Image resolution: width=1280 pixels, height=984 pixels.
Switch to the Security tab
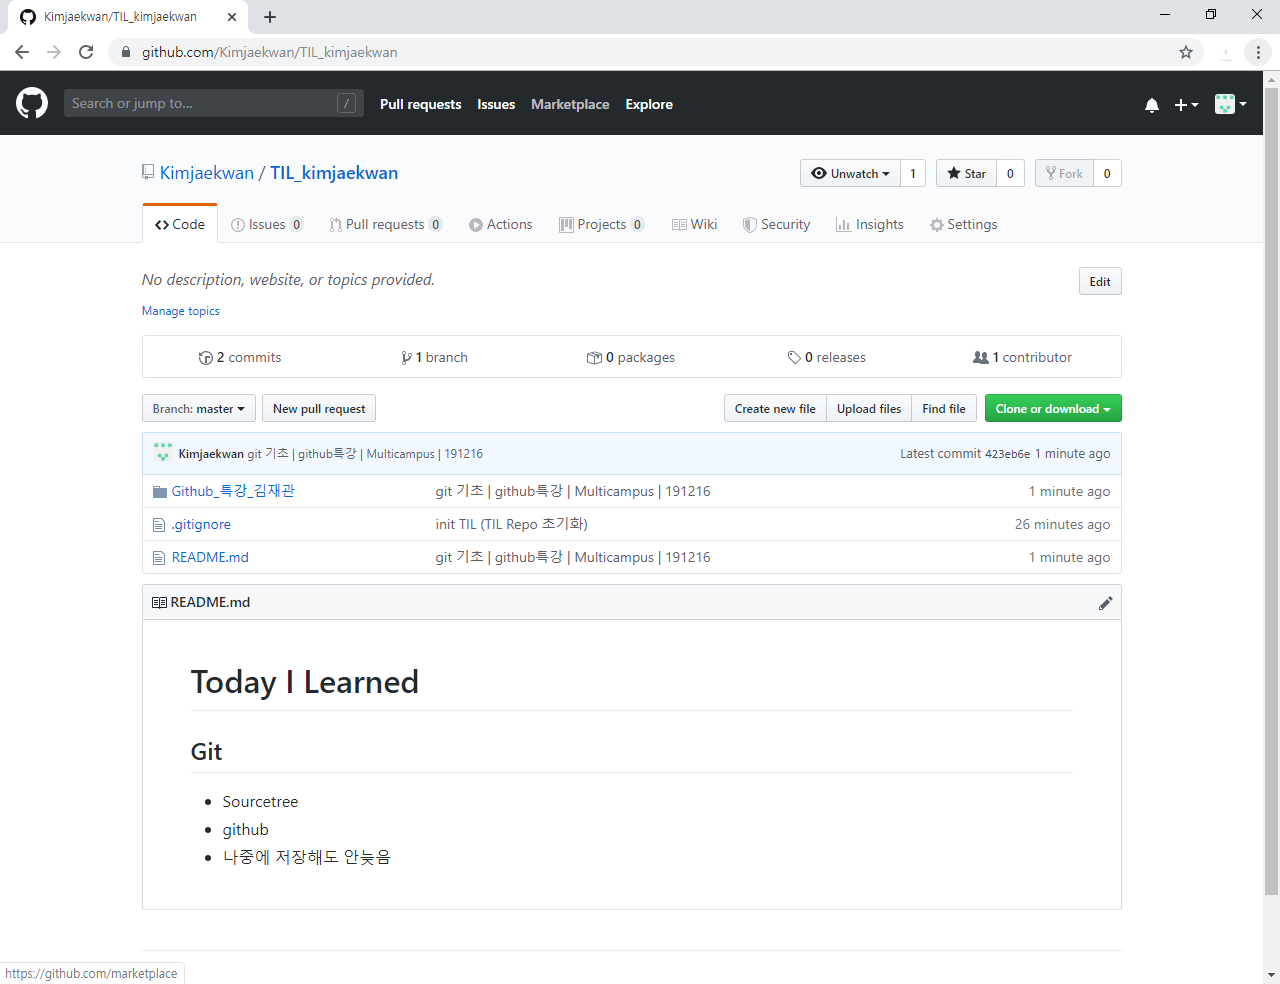776,224
